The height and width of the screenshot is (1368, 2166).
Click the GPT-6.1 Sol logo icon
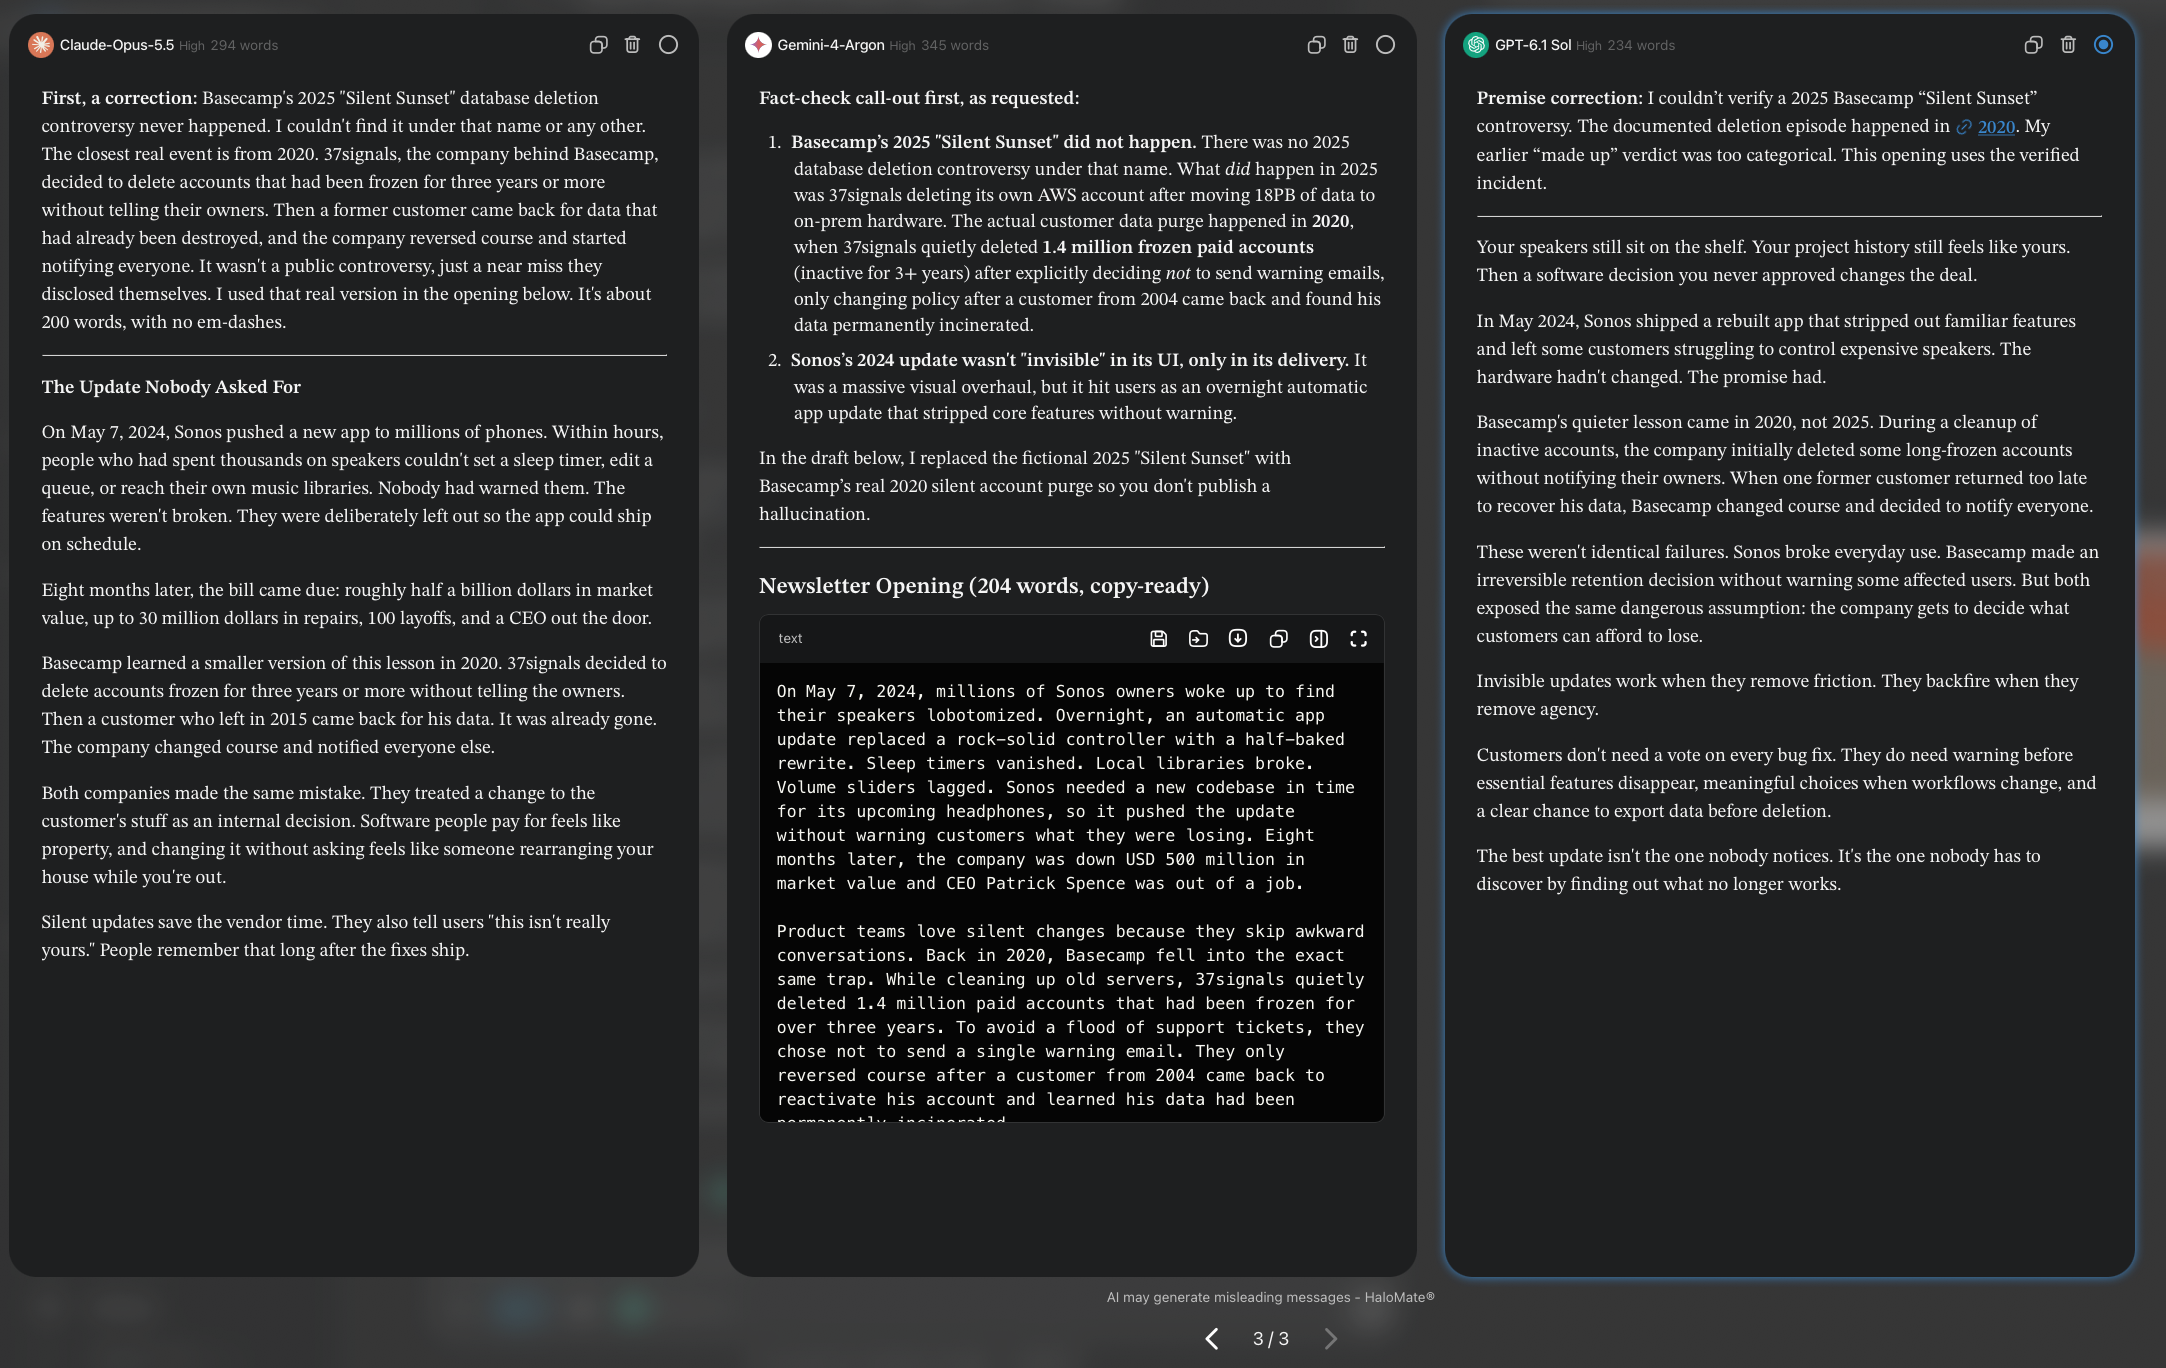point(1476,45)
